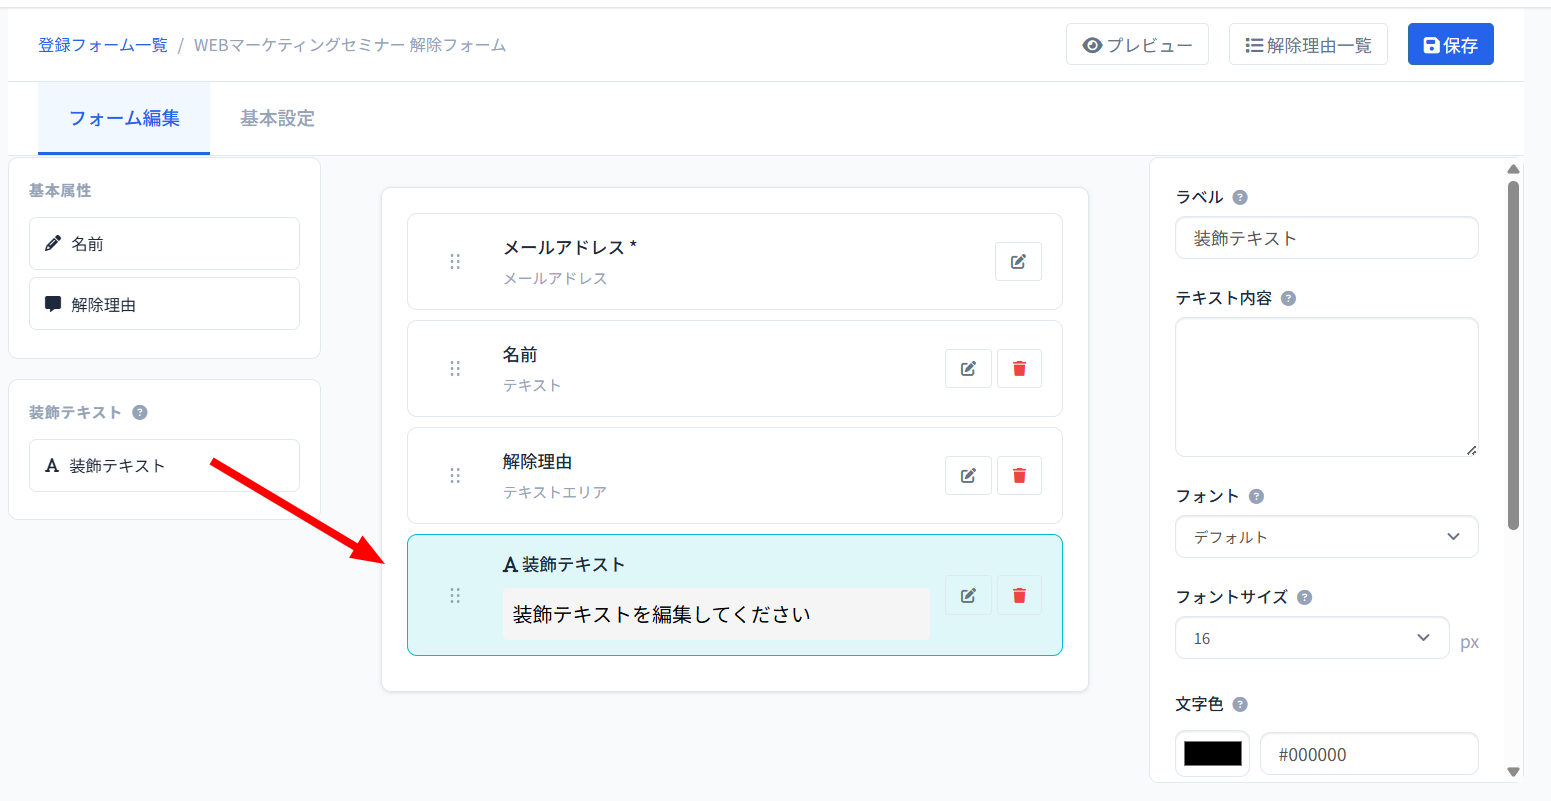1551x801 pixels.
Task: Open the プレビュー button
Action: click(1137, 45)
